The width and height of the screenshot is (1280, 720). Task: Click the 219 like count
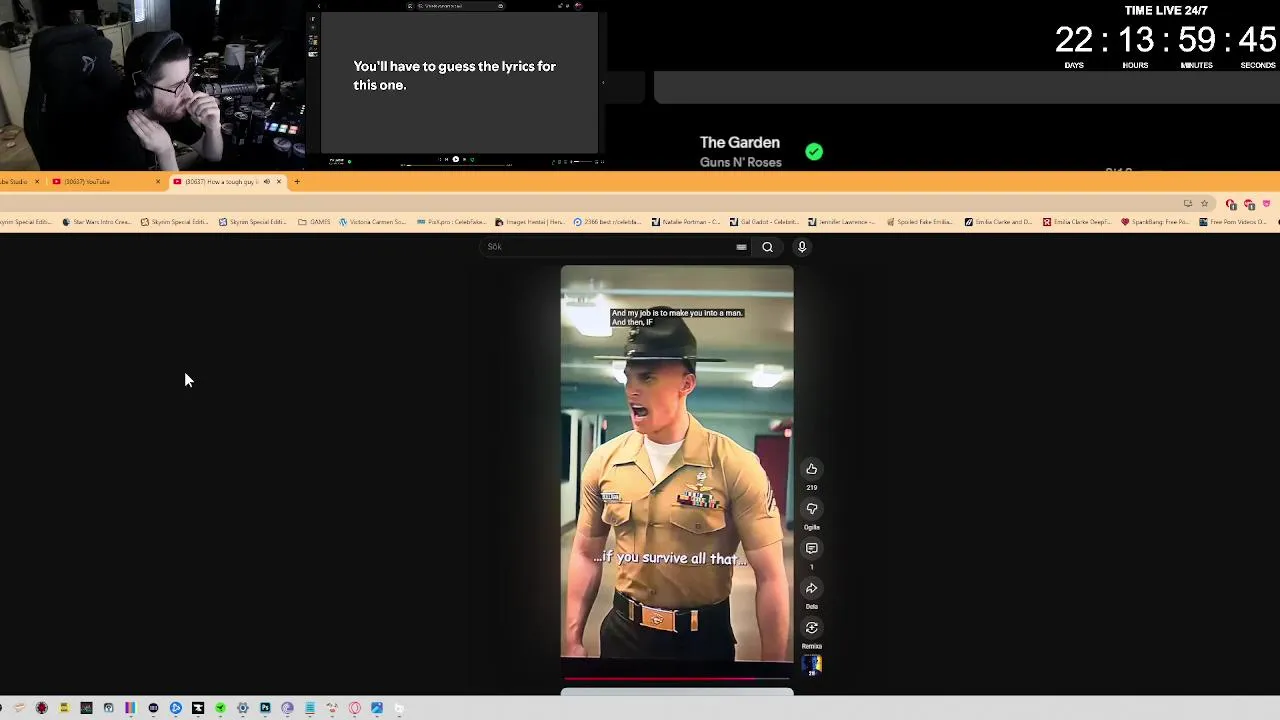point(812,488)
